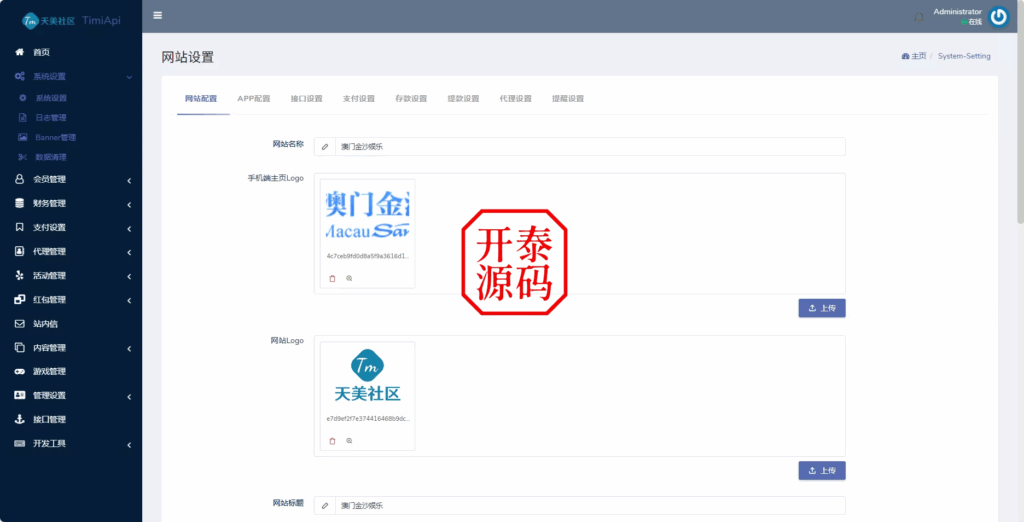This screenshot has width=1024, height=522.
Task: Click the 天美社区 logo thumbnail image
Action: point(367,376)
